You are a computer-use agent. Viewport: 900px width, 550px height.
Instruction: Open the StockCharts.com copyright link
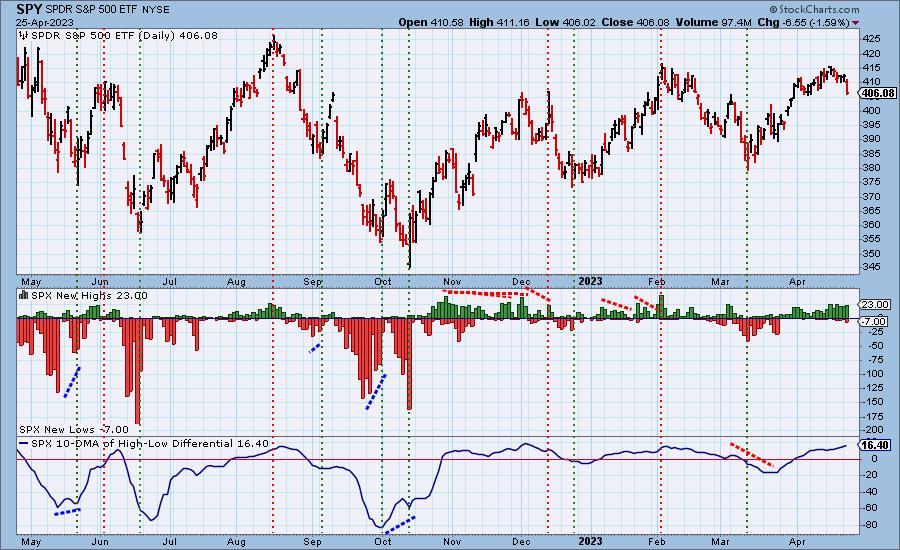[814, 9]
